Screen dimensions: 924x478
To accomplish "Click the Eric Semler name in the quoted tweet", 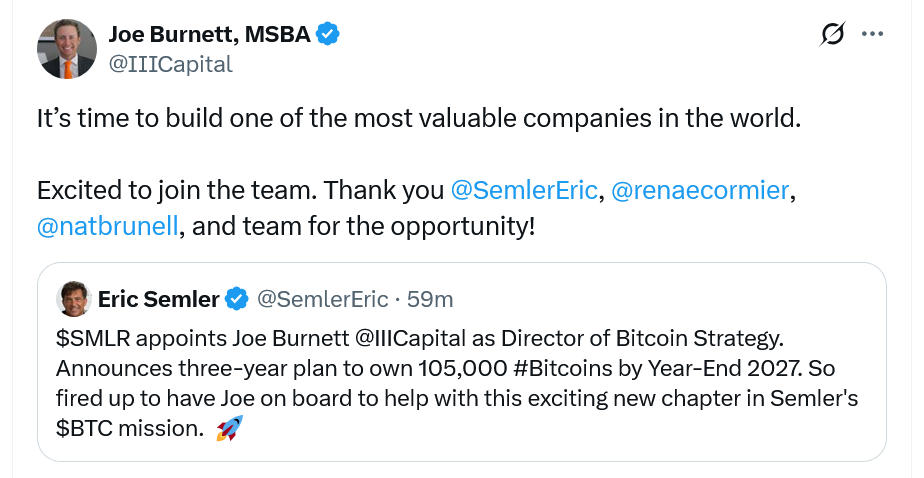I will tap(158, 298).
